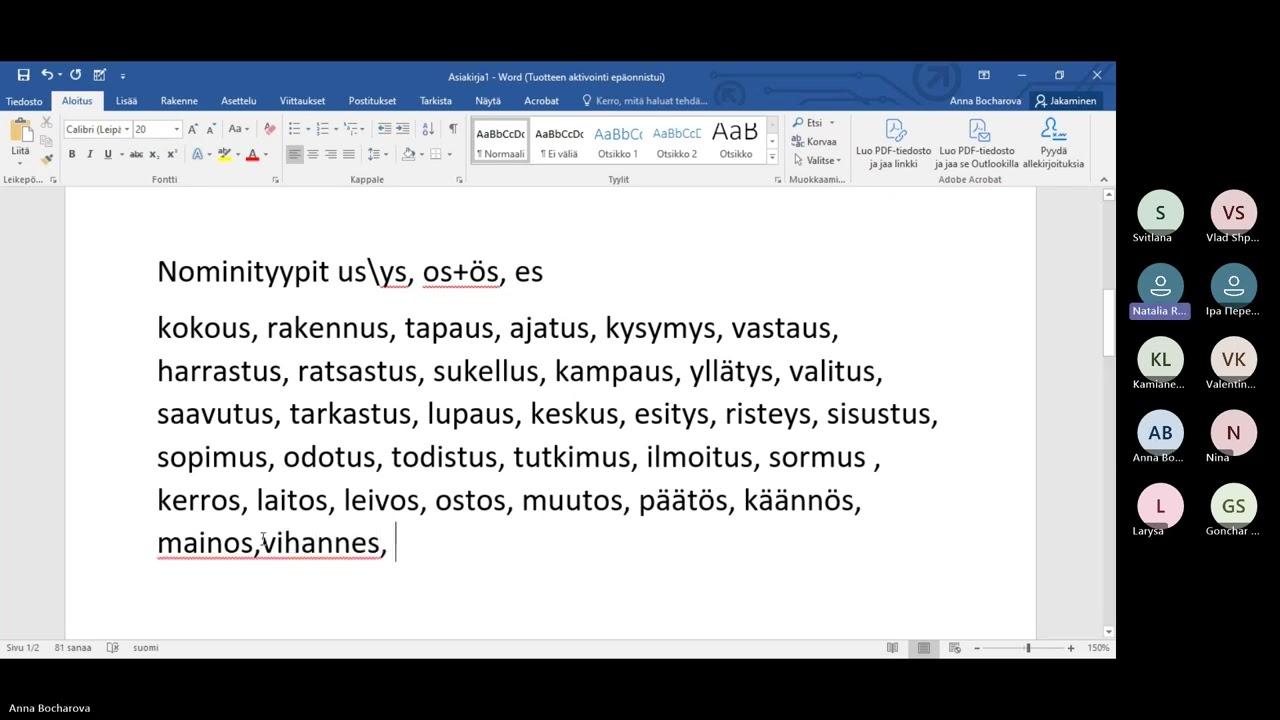The image size is (1280, 720).
Task: Apply the Otsikko 1 heading style
Action: (618, 141)
